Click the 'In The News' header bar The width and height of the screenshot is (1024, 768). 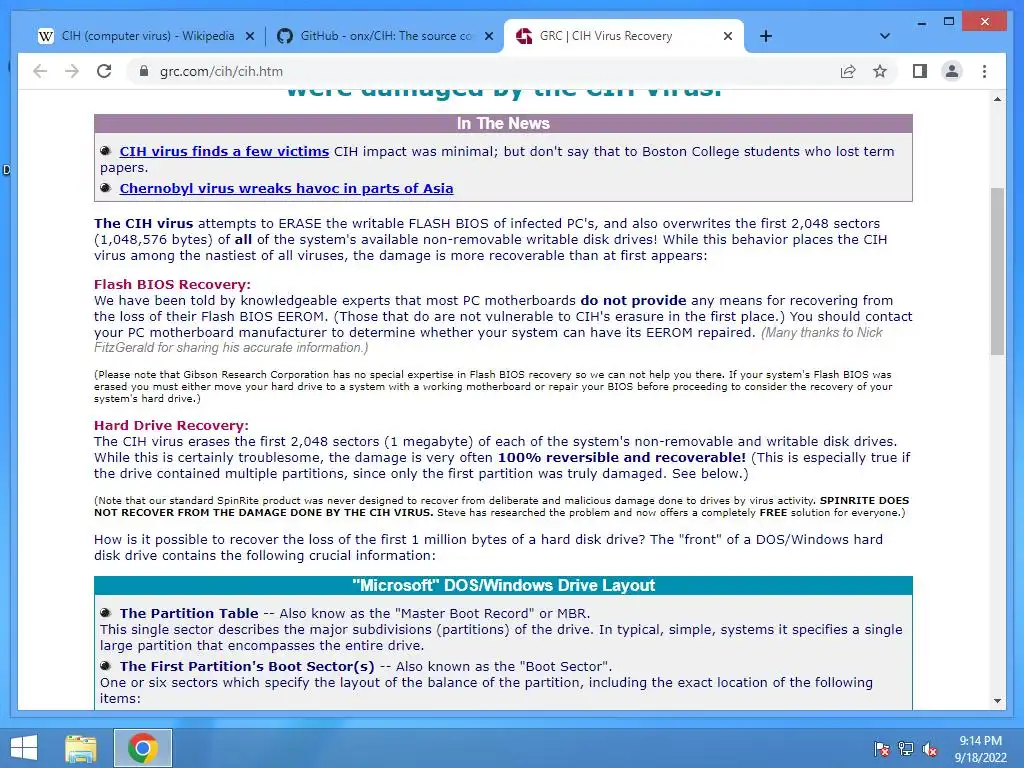pos(503,123)
